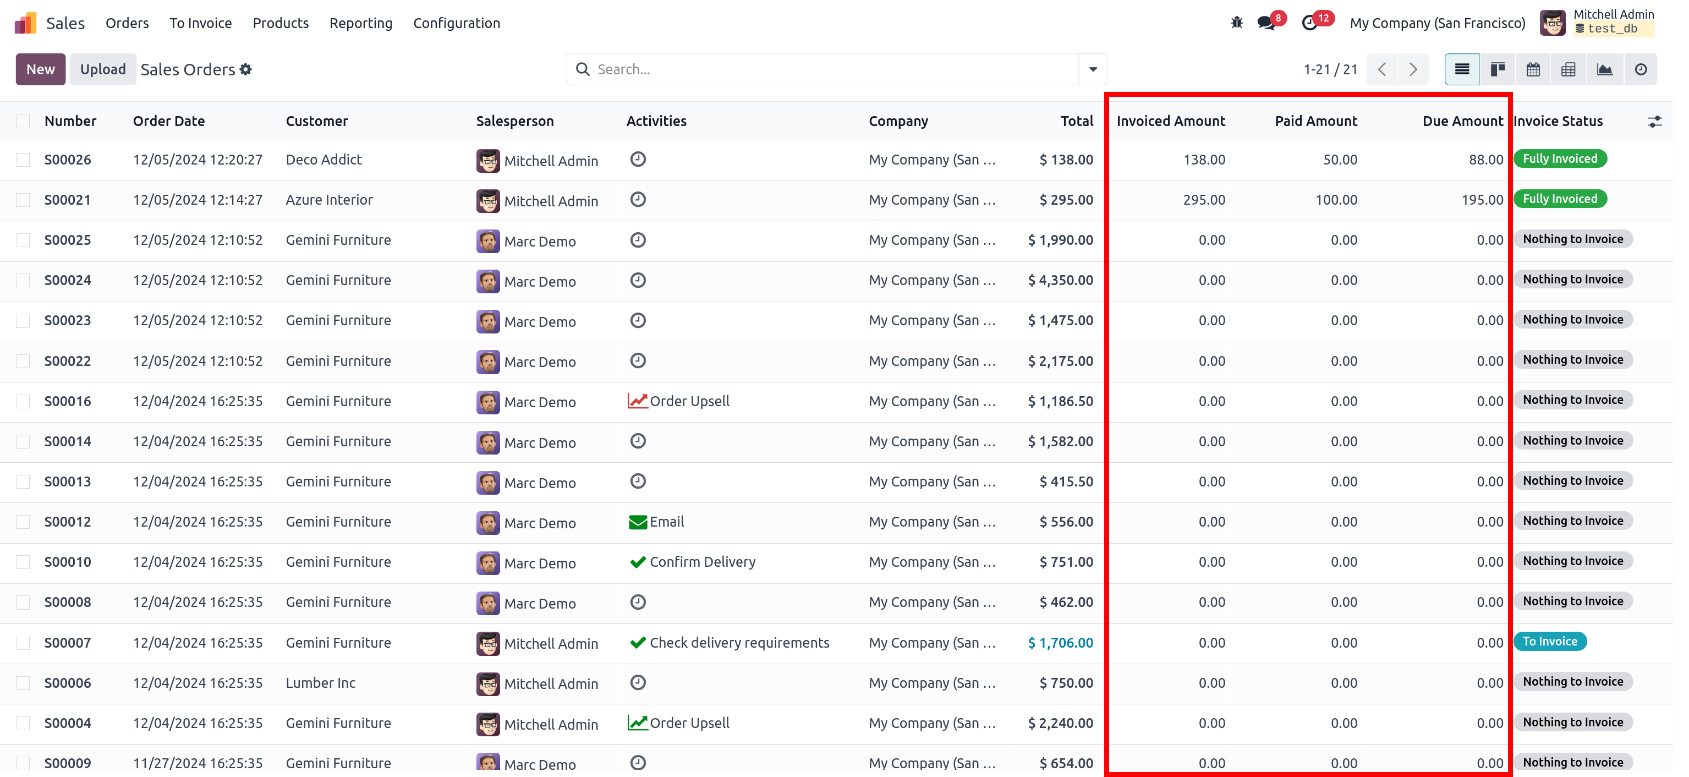Switch to Pivot table view

pos(1568,69)
